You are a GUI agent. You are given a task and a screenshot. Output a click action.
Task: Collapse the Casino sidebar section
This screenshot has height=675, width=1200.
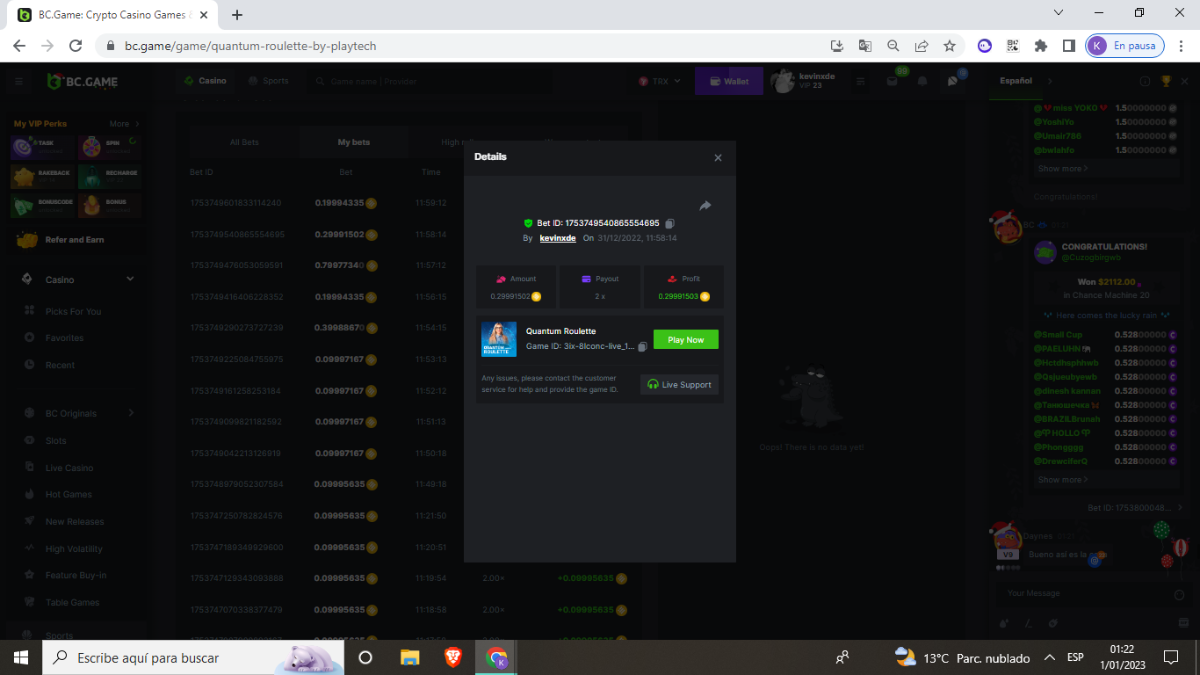pos(130,280)
